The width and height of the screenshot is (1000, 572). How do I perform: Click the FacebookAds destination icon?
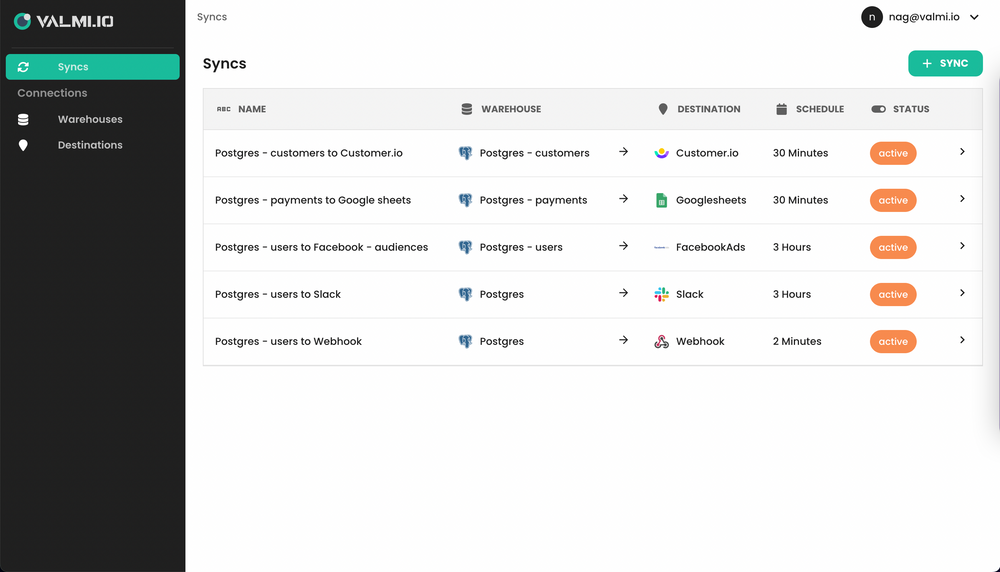click(661, 247)
